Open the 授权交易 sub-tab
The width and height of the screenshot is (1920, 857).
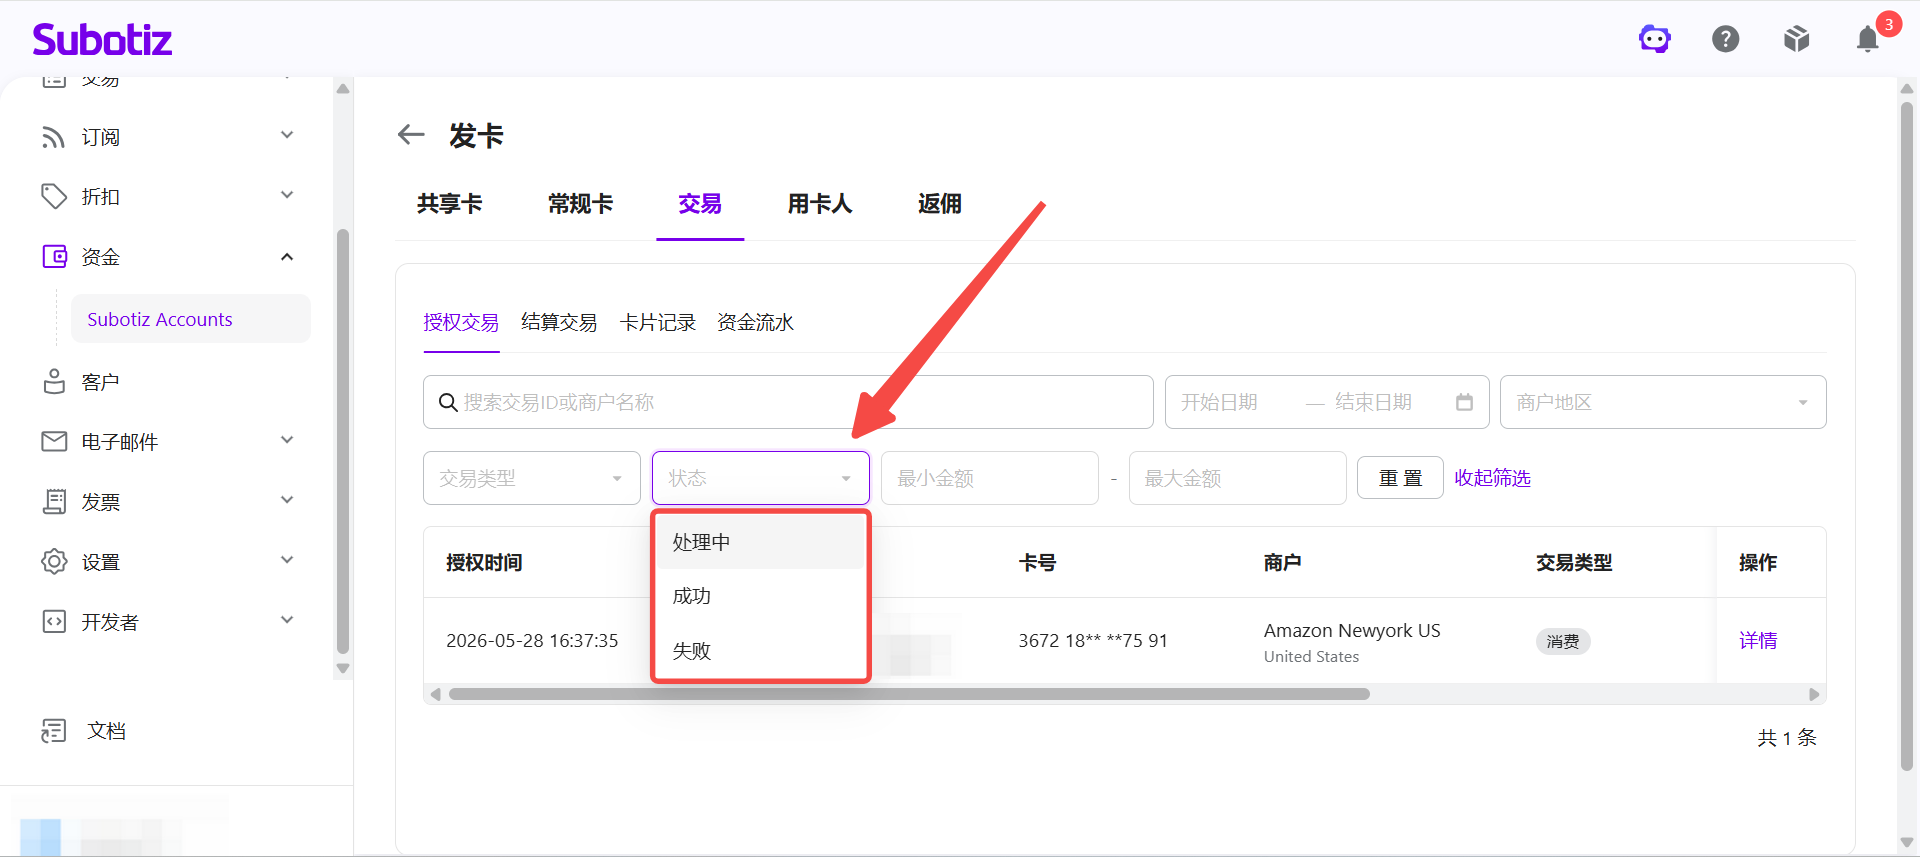[x=461, y=322]
